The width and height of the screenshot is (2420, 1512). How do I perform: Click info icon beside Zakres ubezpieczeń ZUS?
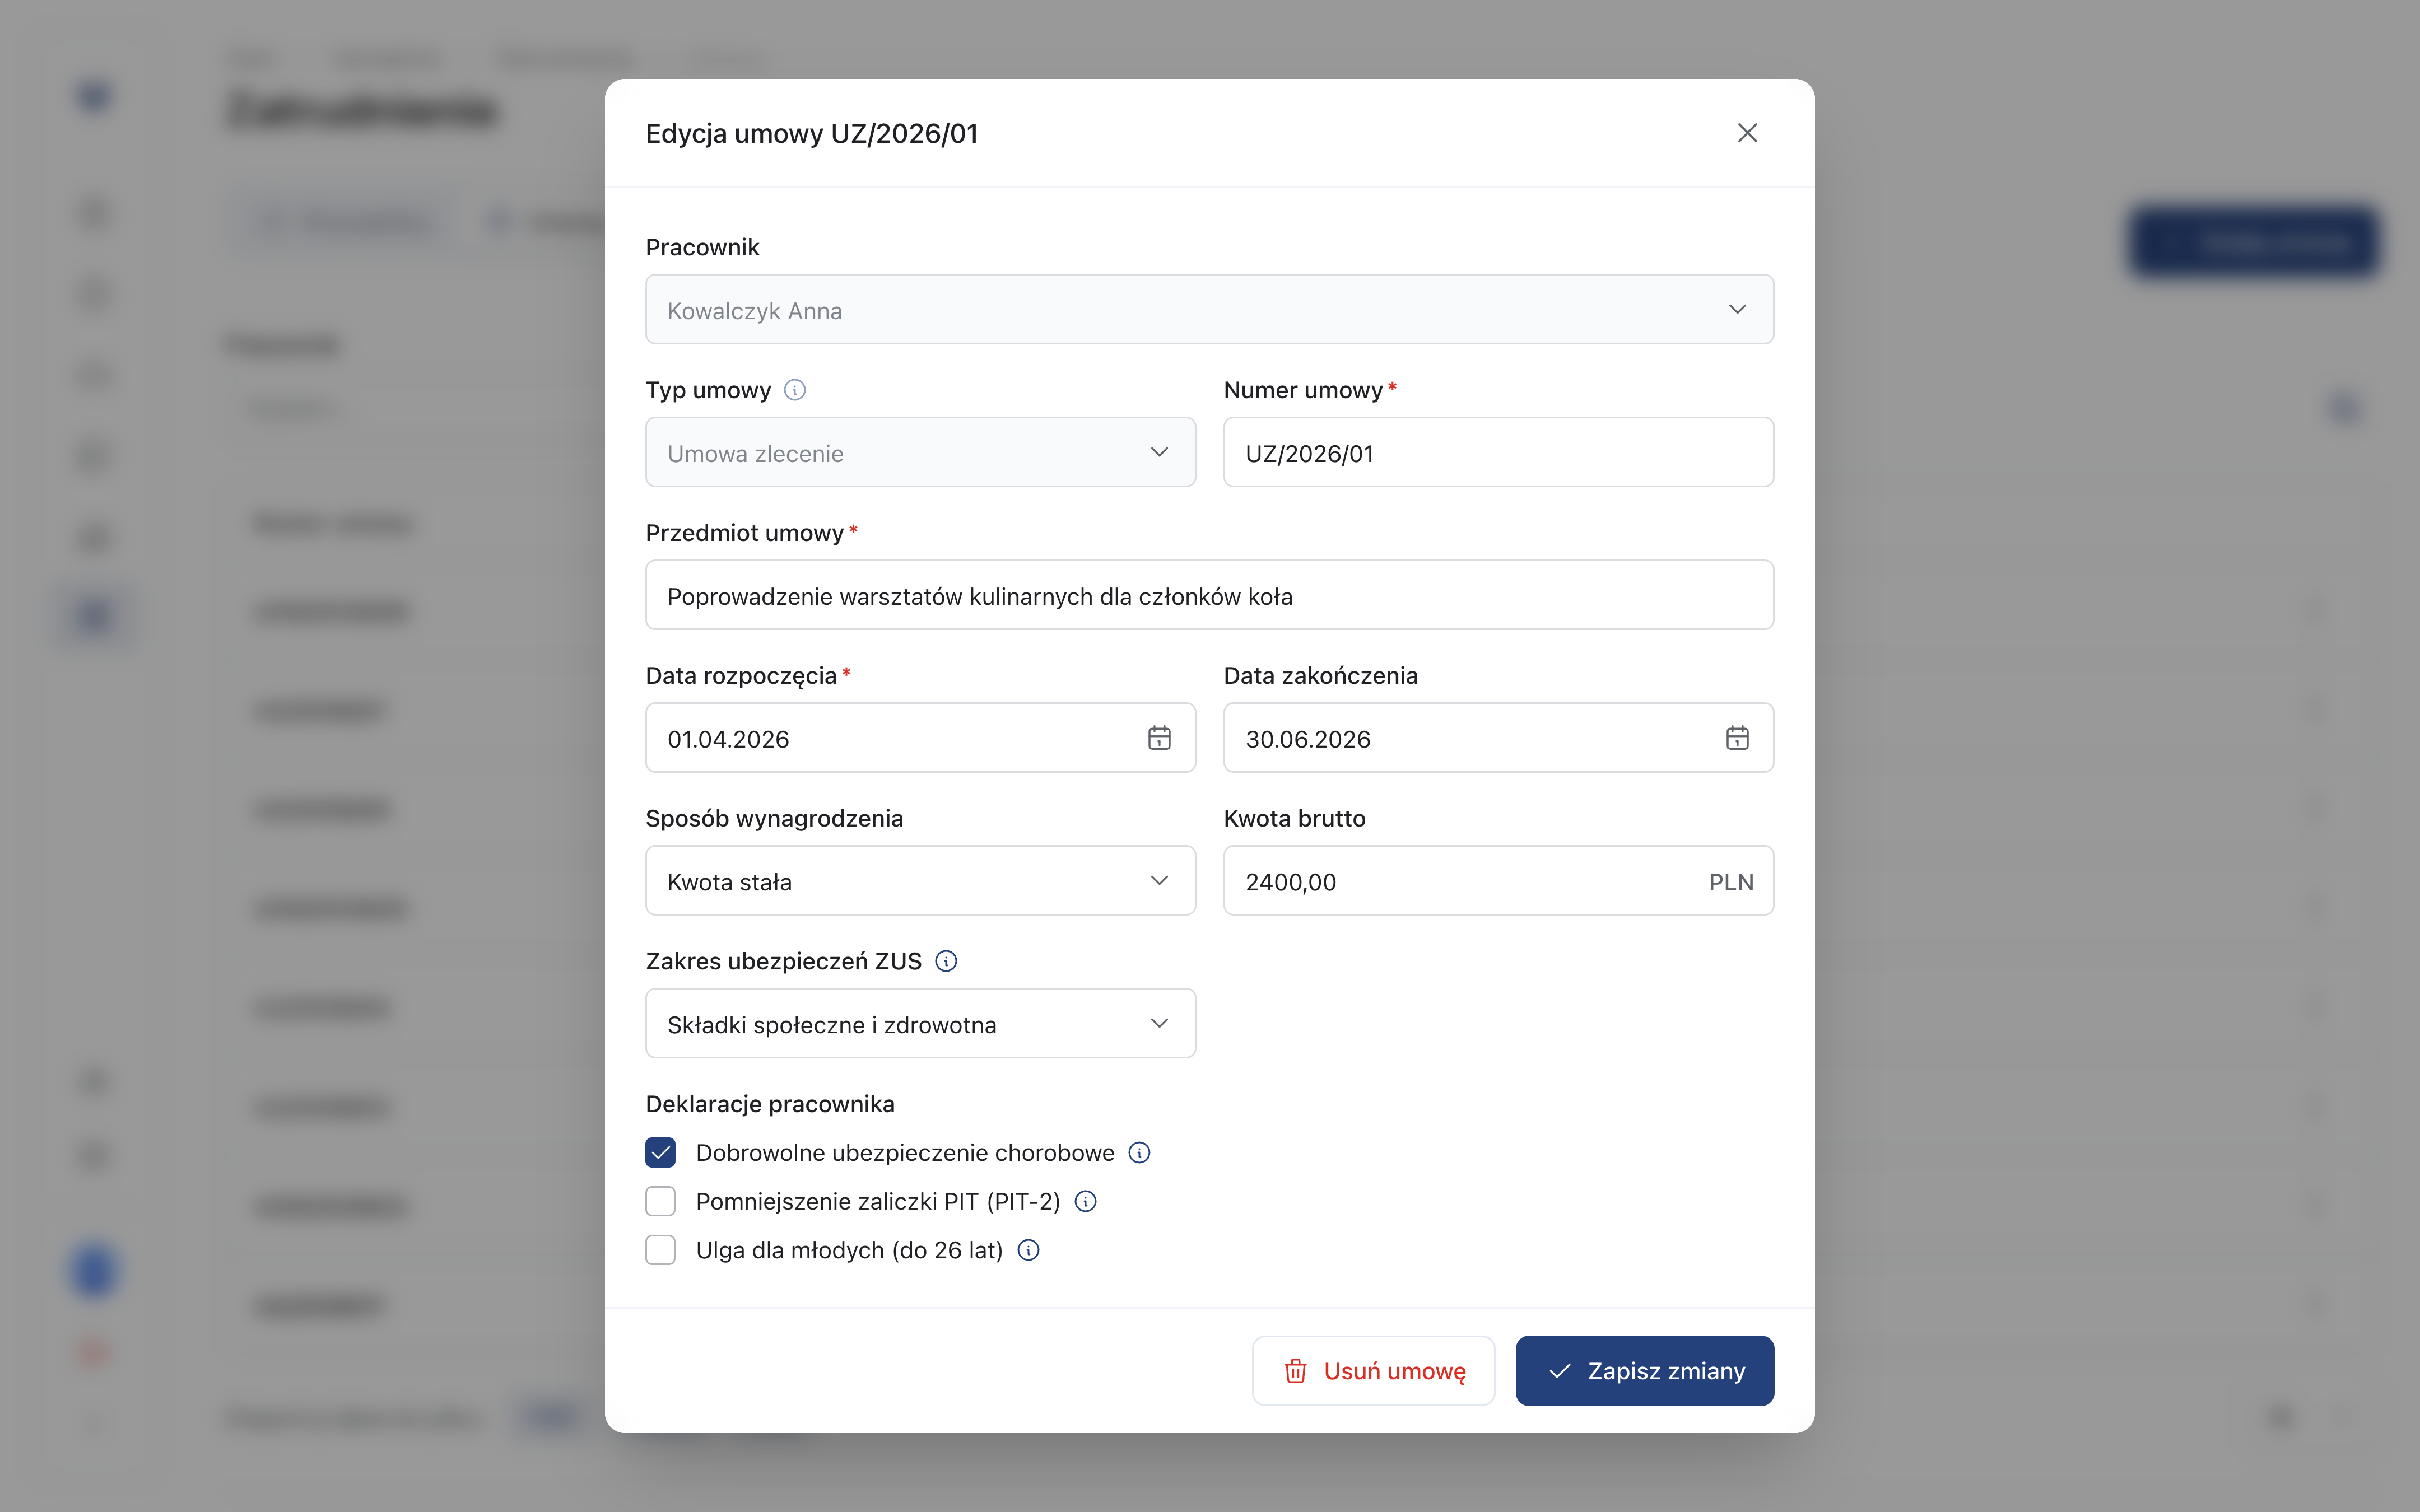pyautogui.click(x=946, y=961)
